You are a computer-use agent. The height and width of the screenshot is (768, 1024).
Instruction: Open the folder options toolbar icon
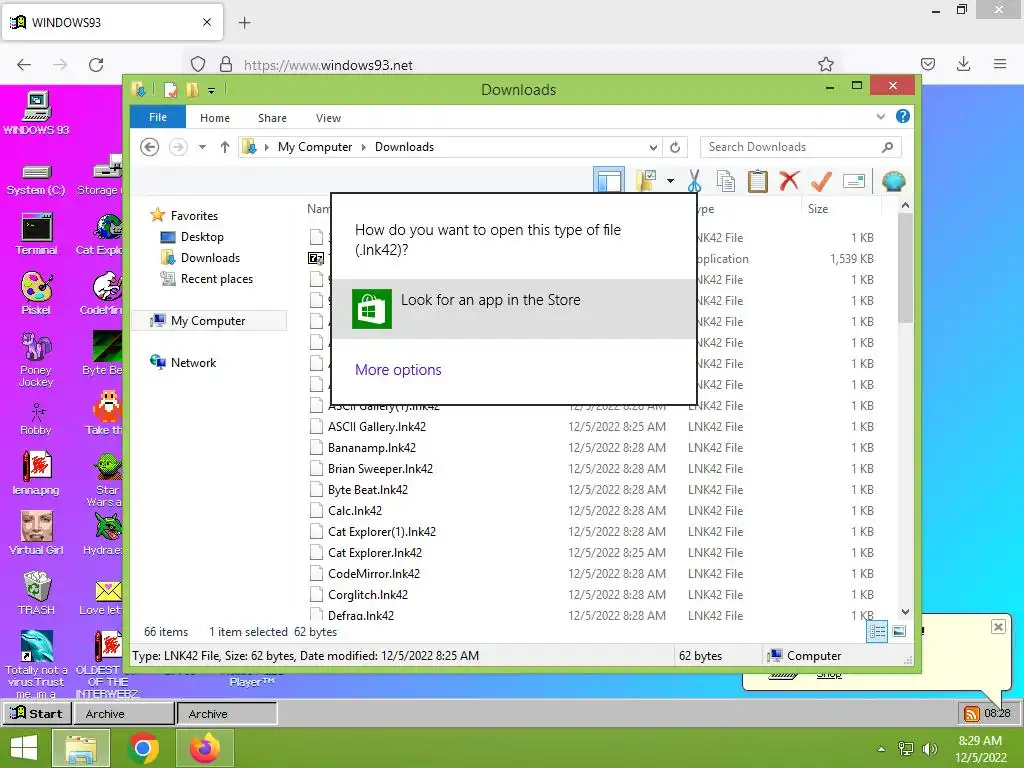pyautogui.click(x=646, y=180)
